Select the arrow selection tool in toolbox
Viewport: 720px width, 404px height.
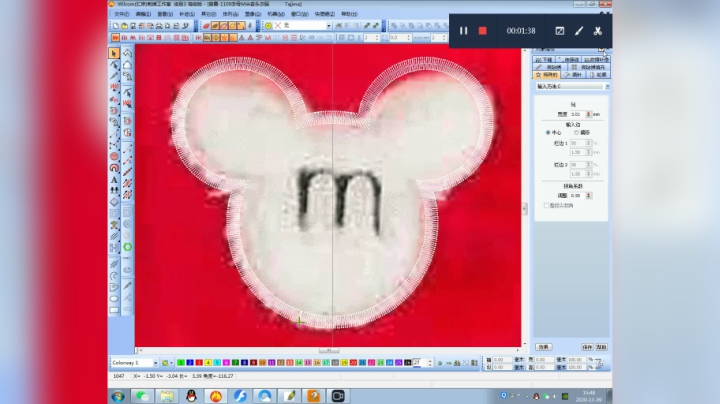coord(114,54)
